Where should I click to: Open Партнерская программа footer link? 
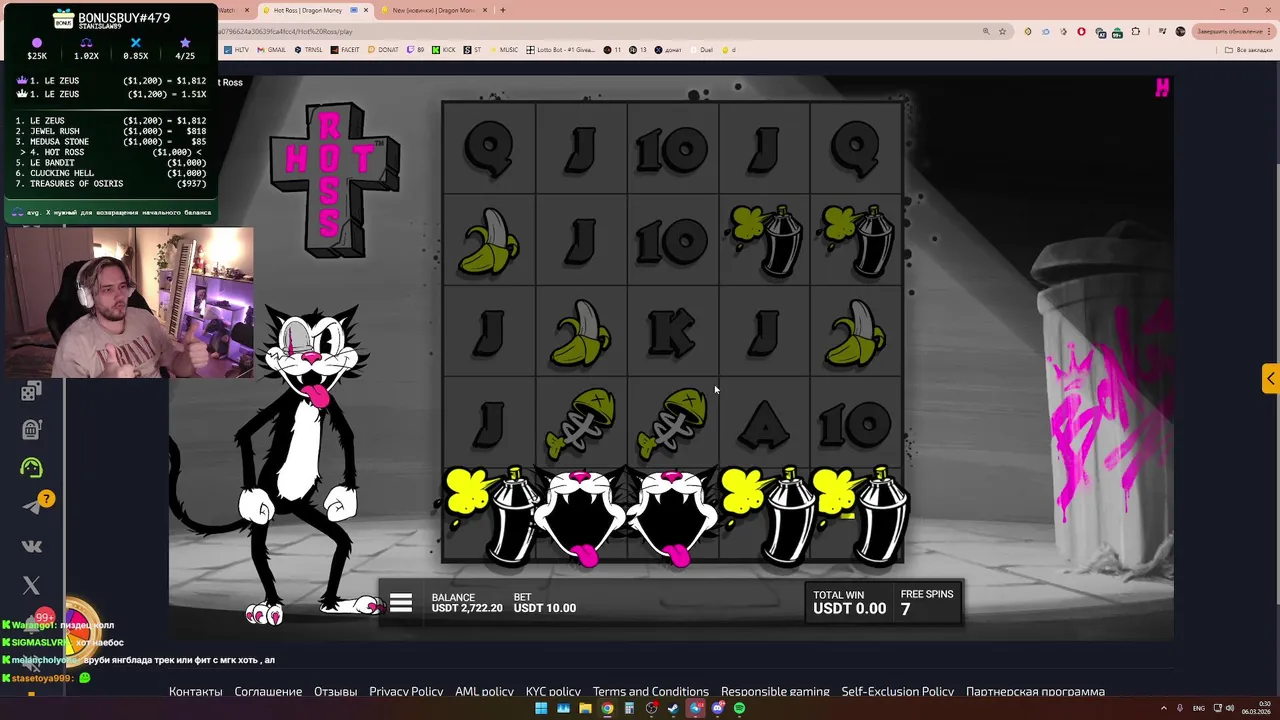[1035, 691]
